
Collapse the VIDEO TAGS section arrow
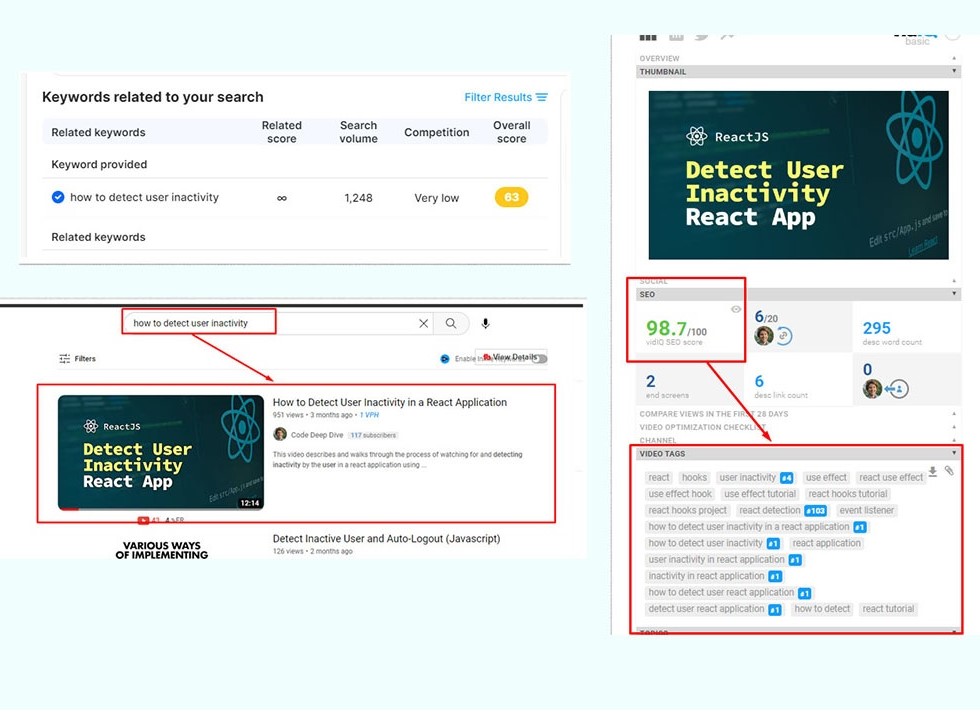click(954, 453)
